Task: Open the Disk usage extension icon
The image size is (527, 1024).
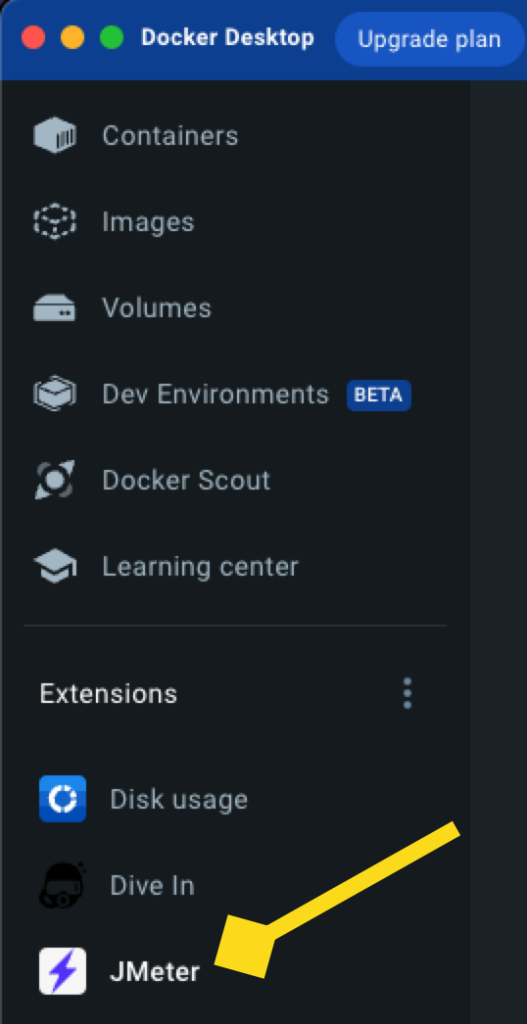Action: pyautogui.click(x=63, y=799)
